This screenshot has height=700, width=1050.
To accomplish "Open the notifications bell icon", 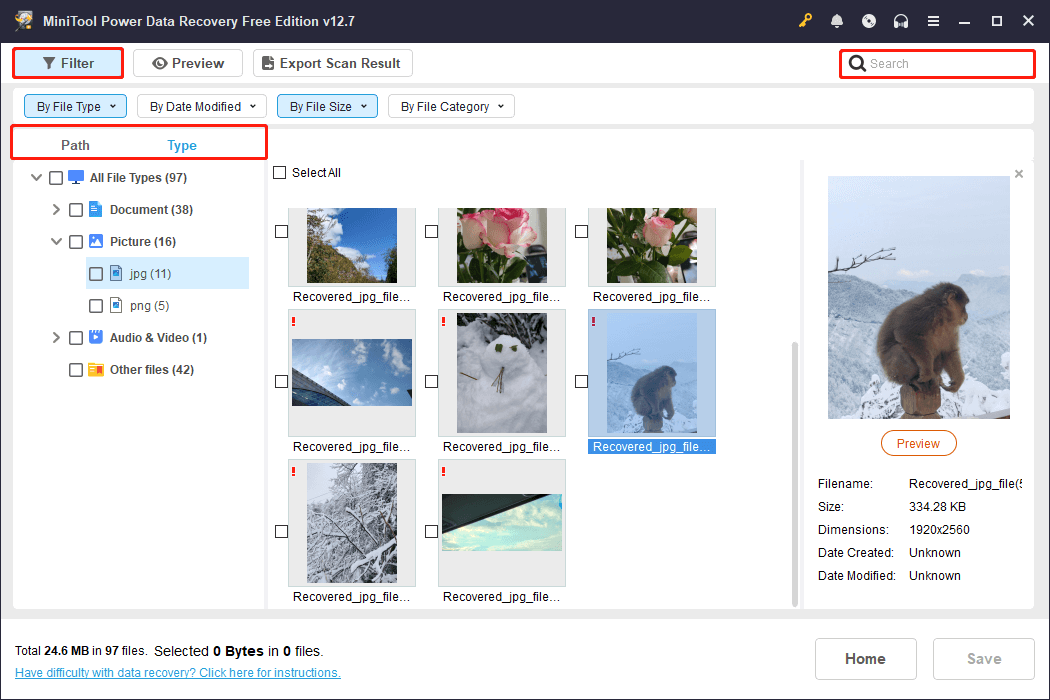I will (837, 21).
